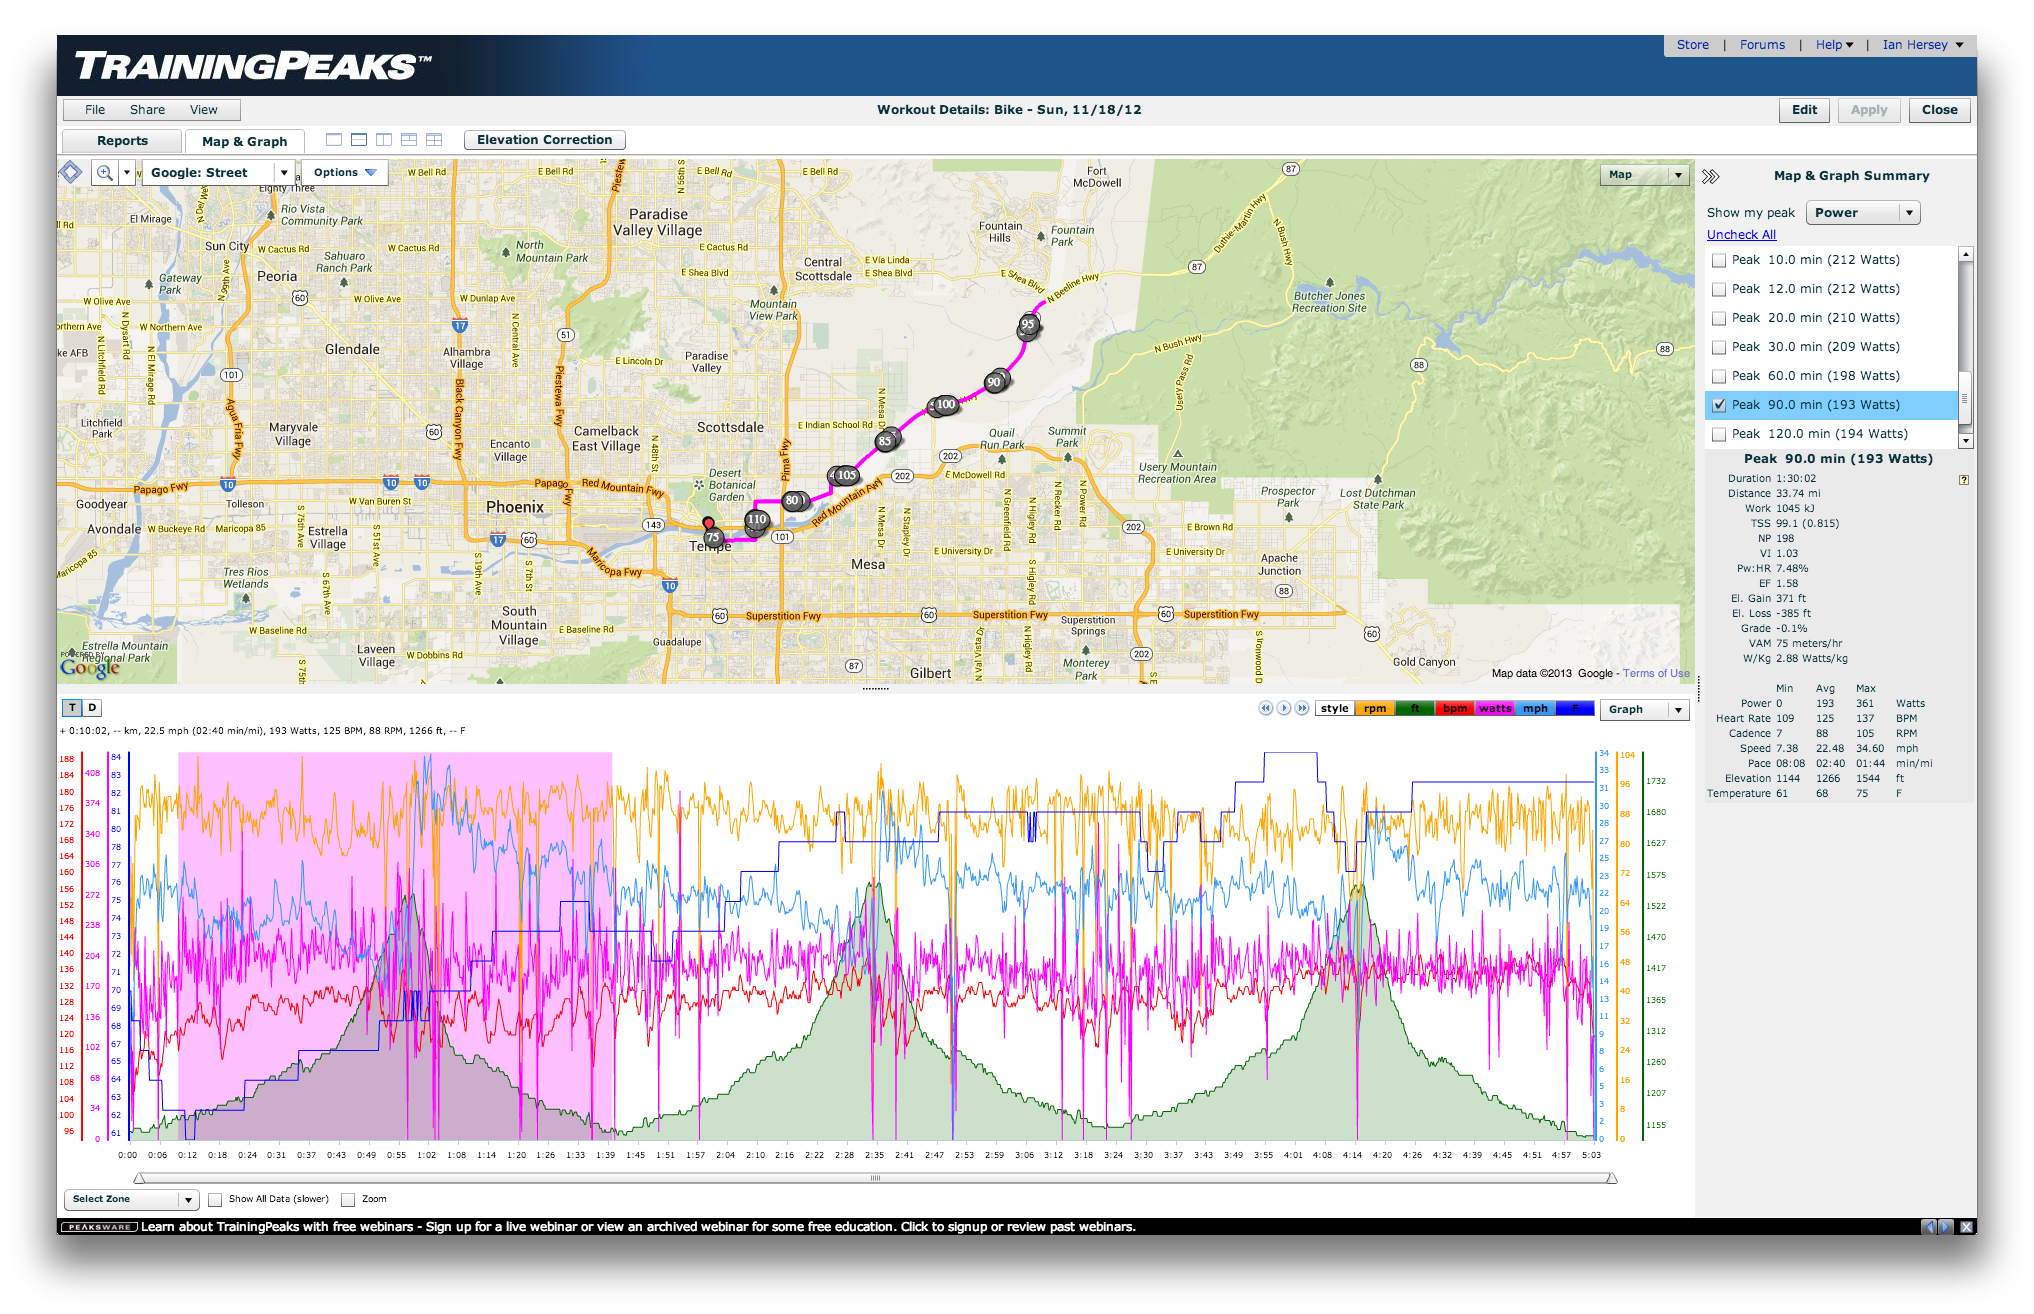Click the magenta watts color swatch

(1495, 709)
